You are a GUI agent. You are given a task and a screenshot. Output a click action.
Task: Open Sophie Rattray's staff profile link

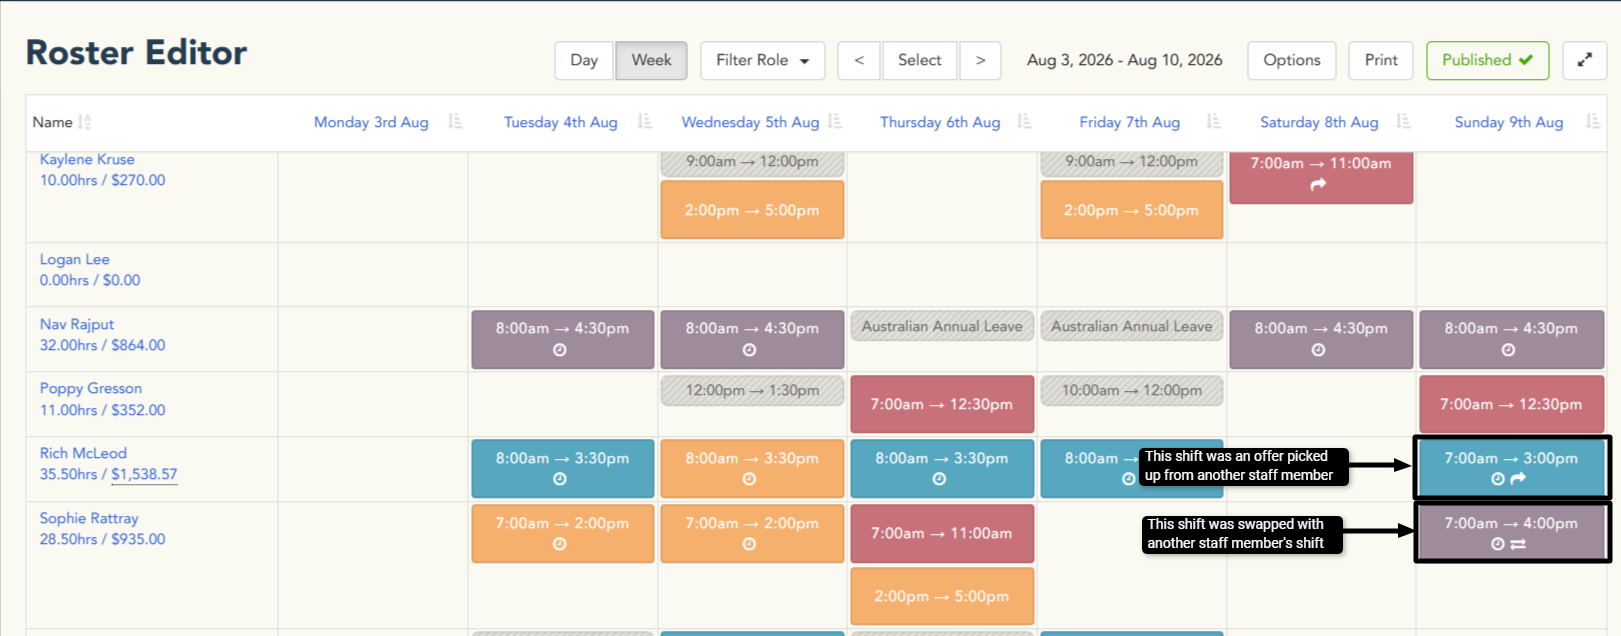[89, 518]
